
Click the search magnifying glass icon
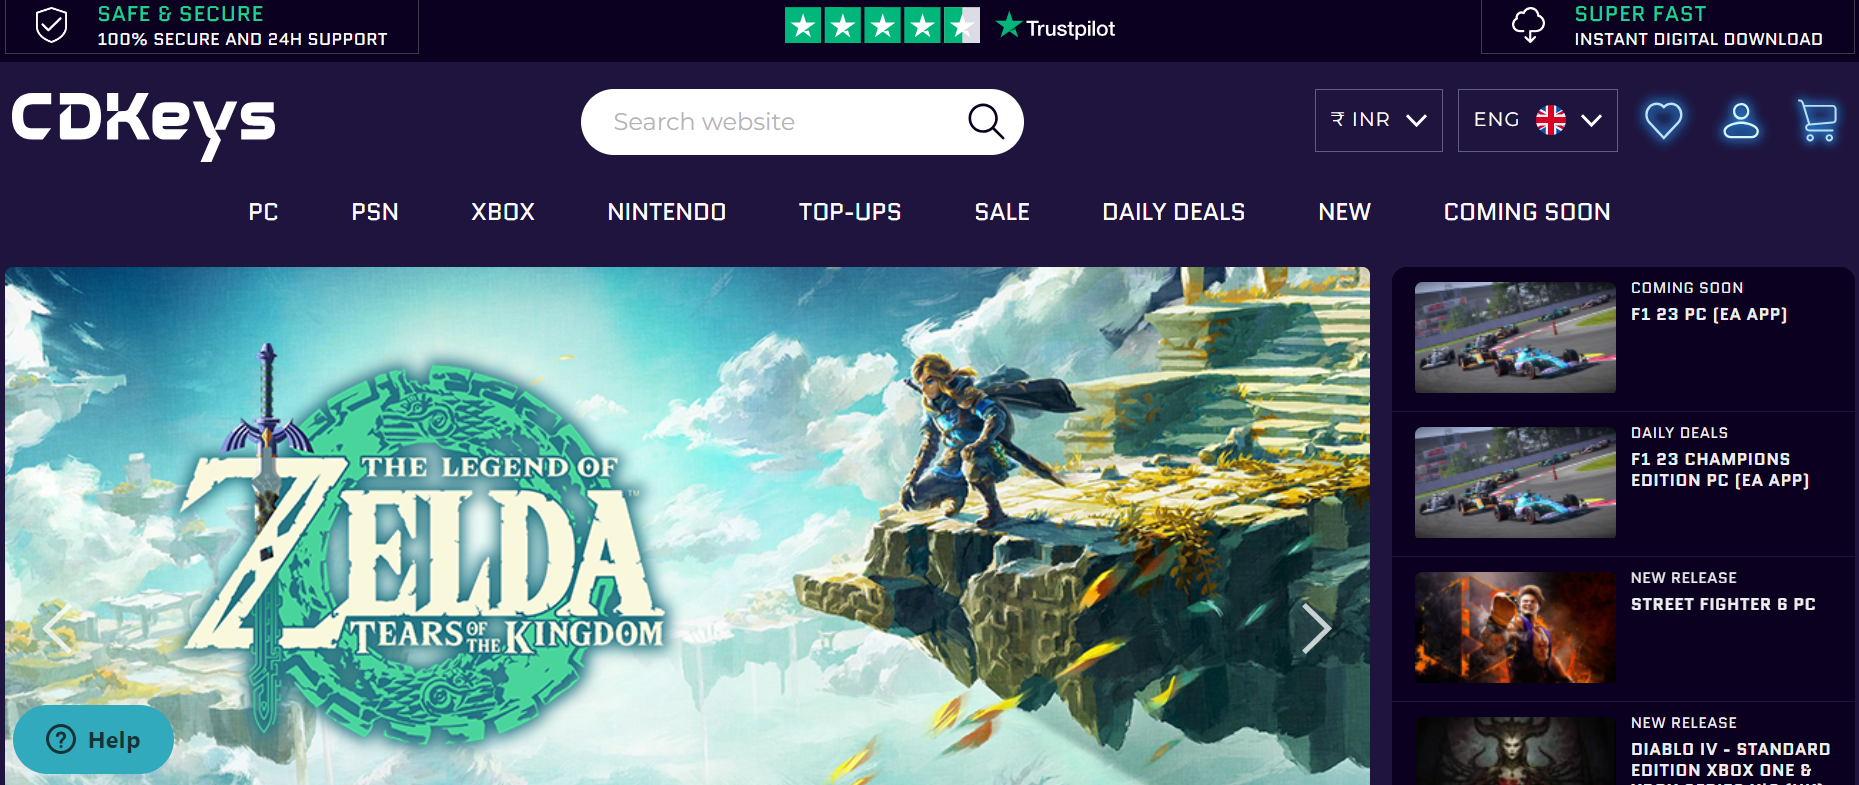click(x=985, y=122)
